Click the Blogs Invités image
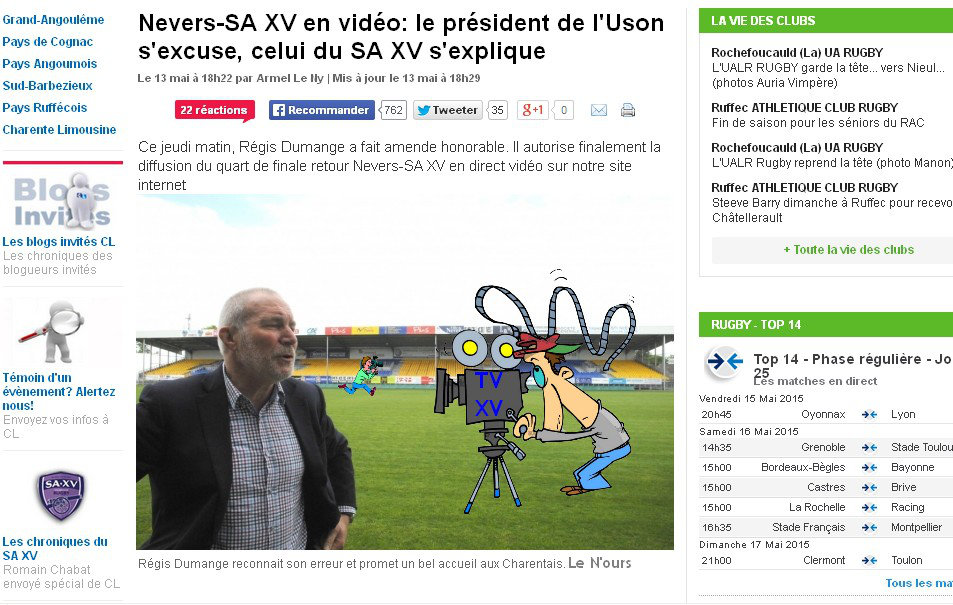953x605 pixels. click(62, 201)
